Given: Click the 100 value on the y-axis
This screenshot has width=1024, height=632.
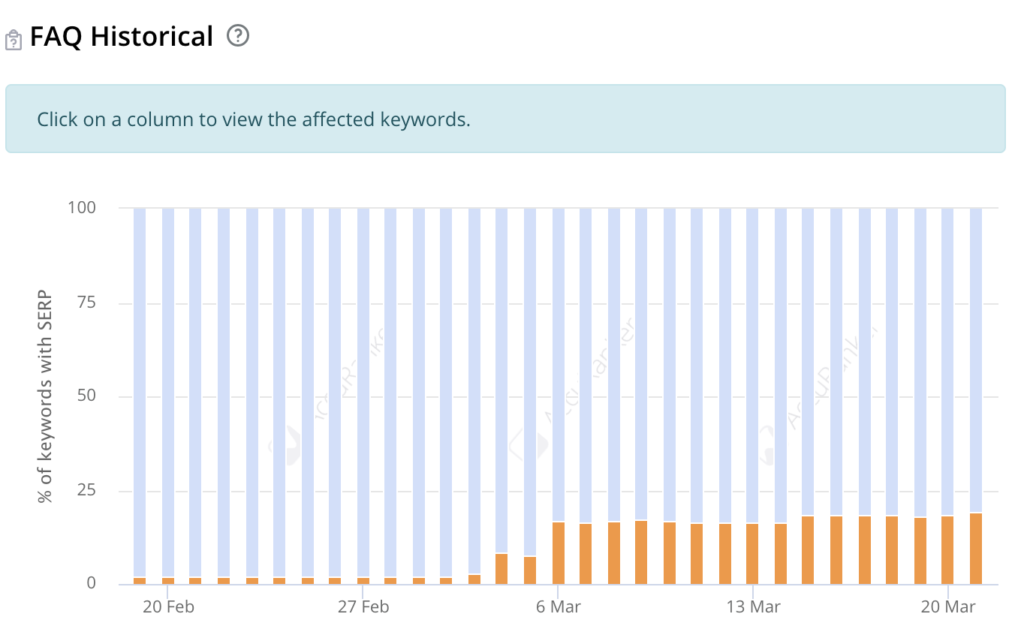Looking at the screenshot, I should (x=82, y=208).
